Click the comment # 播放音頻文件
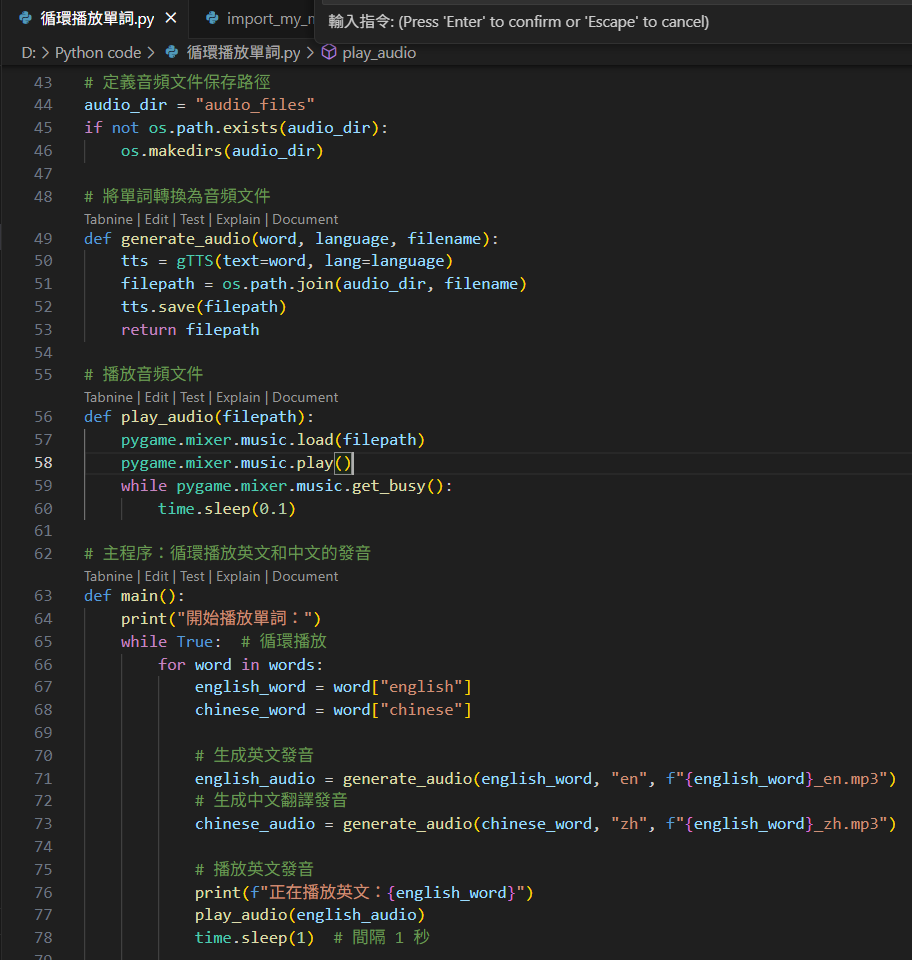 (x=143, y=374)
